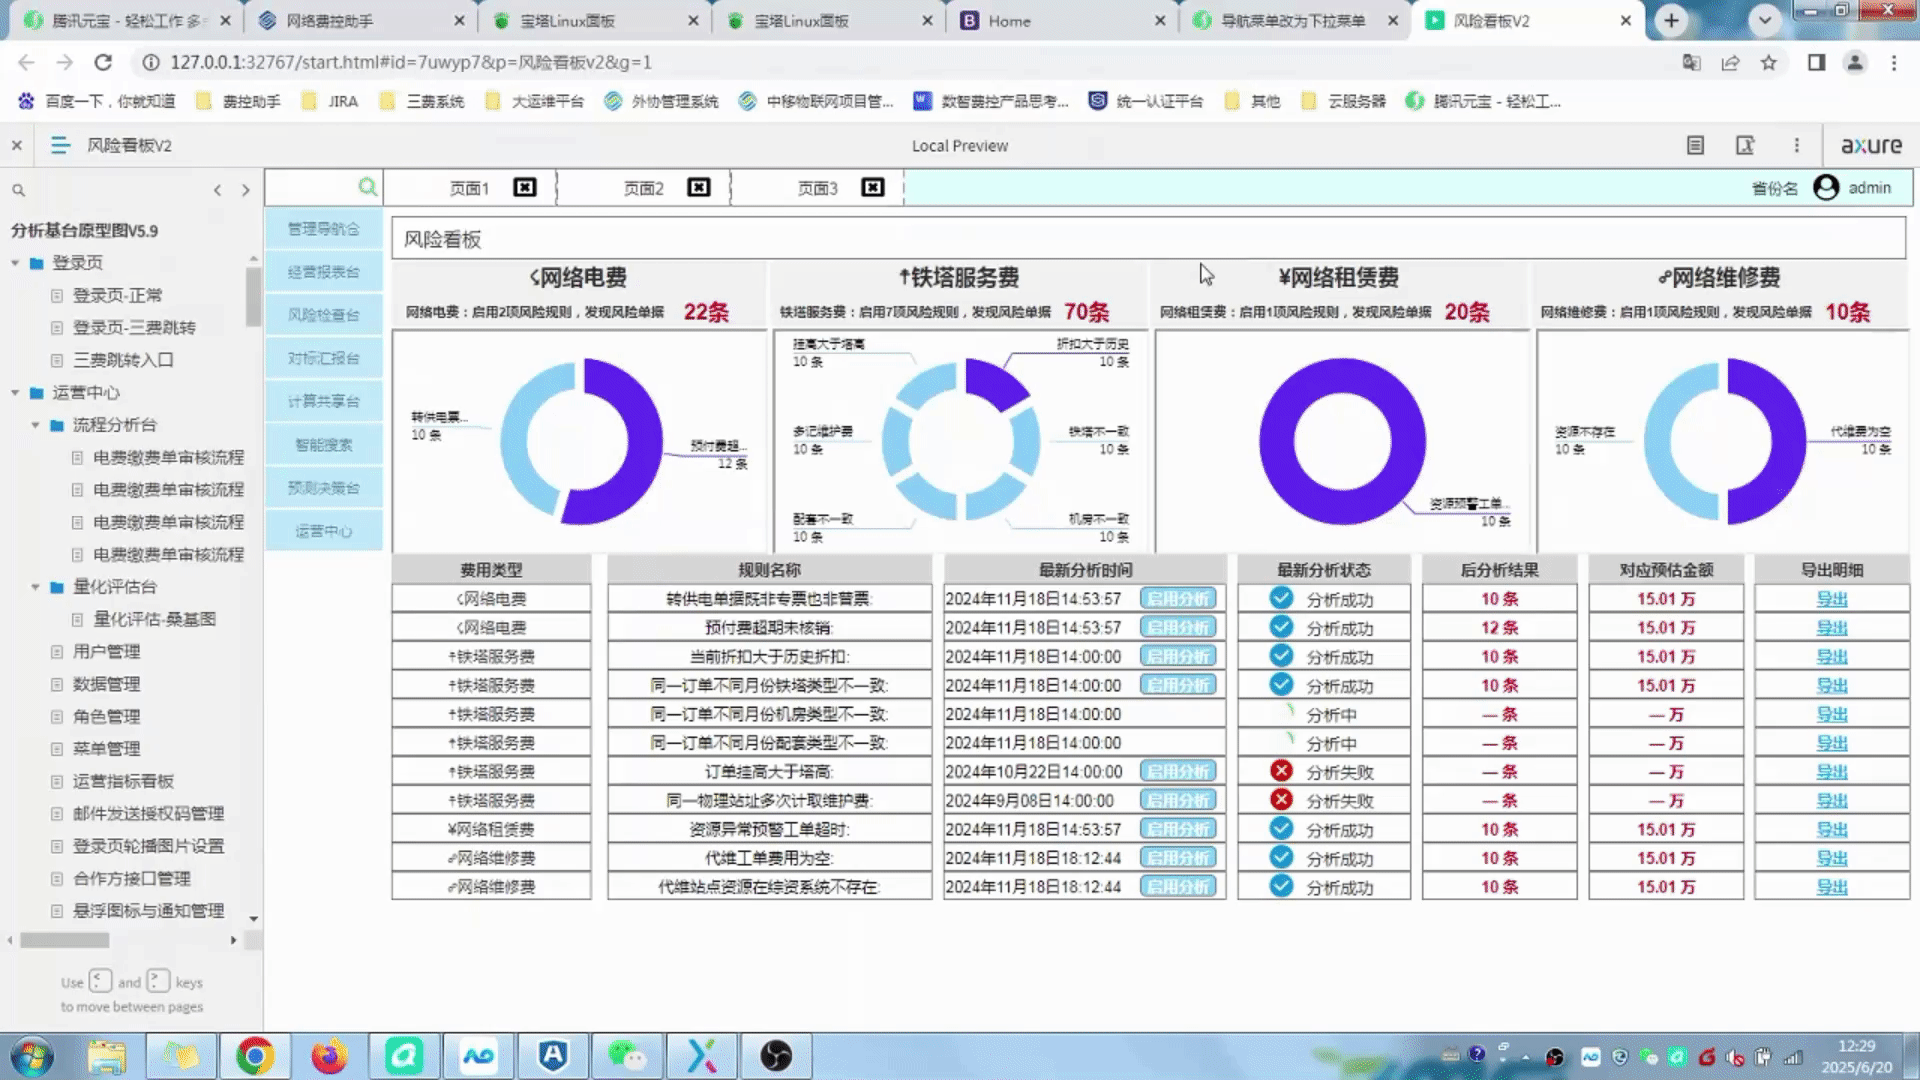Click the hamburger menu next to 风险看板V2
1920x1080 pixels.
pos(59,145)
